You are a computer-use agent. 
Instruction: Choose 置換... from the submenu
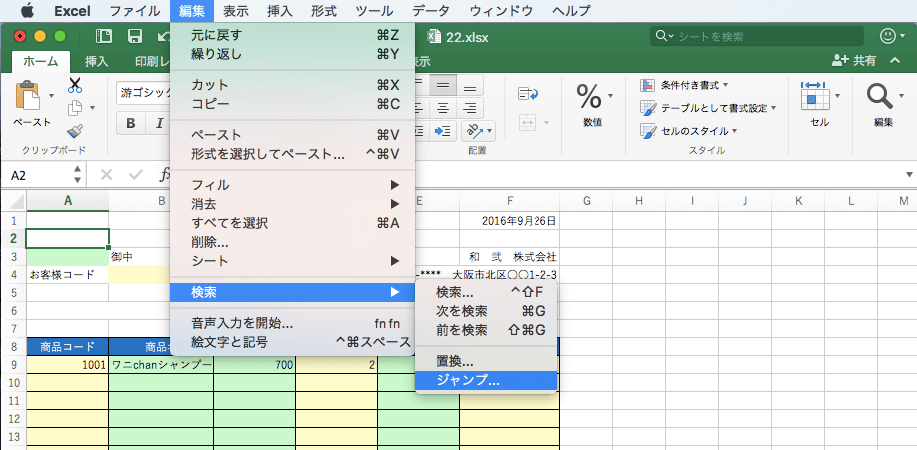pyautogui.click(x=455, y=361)
